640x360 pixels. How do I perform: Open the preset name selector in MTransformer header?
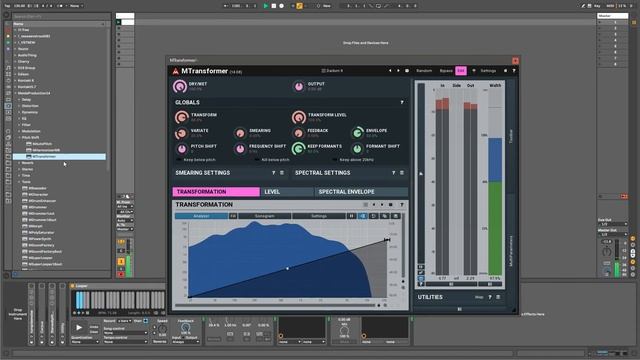pos(332,71)
